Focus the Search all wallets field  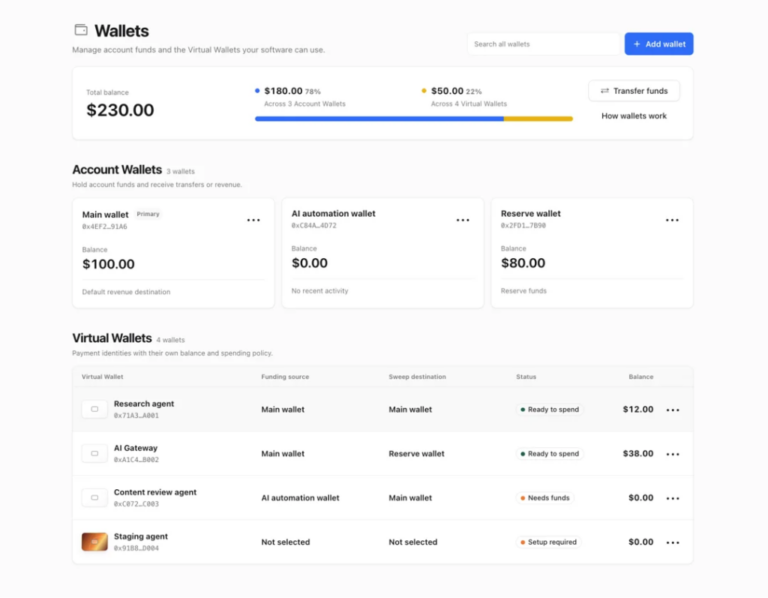click(x=543, y=44)
